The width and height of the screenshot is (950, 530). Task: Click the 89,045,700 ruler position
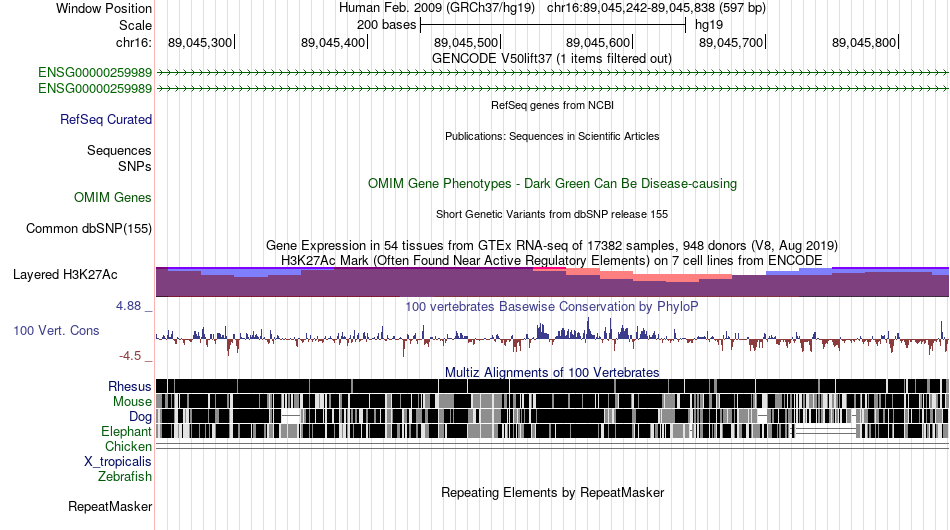[x=731, y=42]
